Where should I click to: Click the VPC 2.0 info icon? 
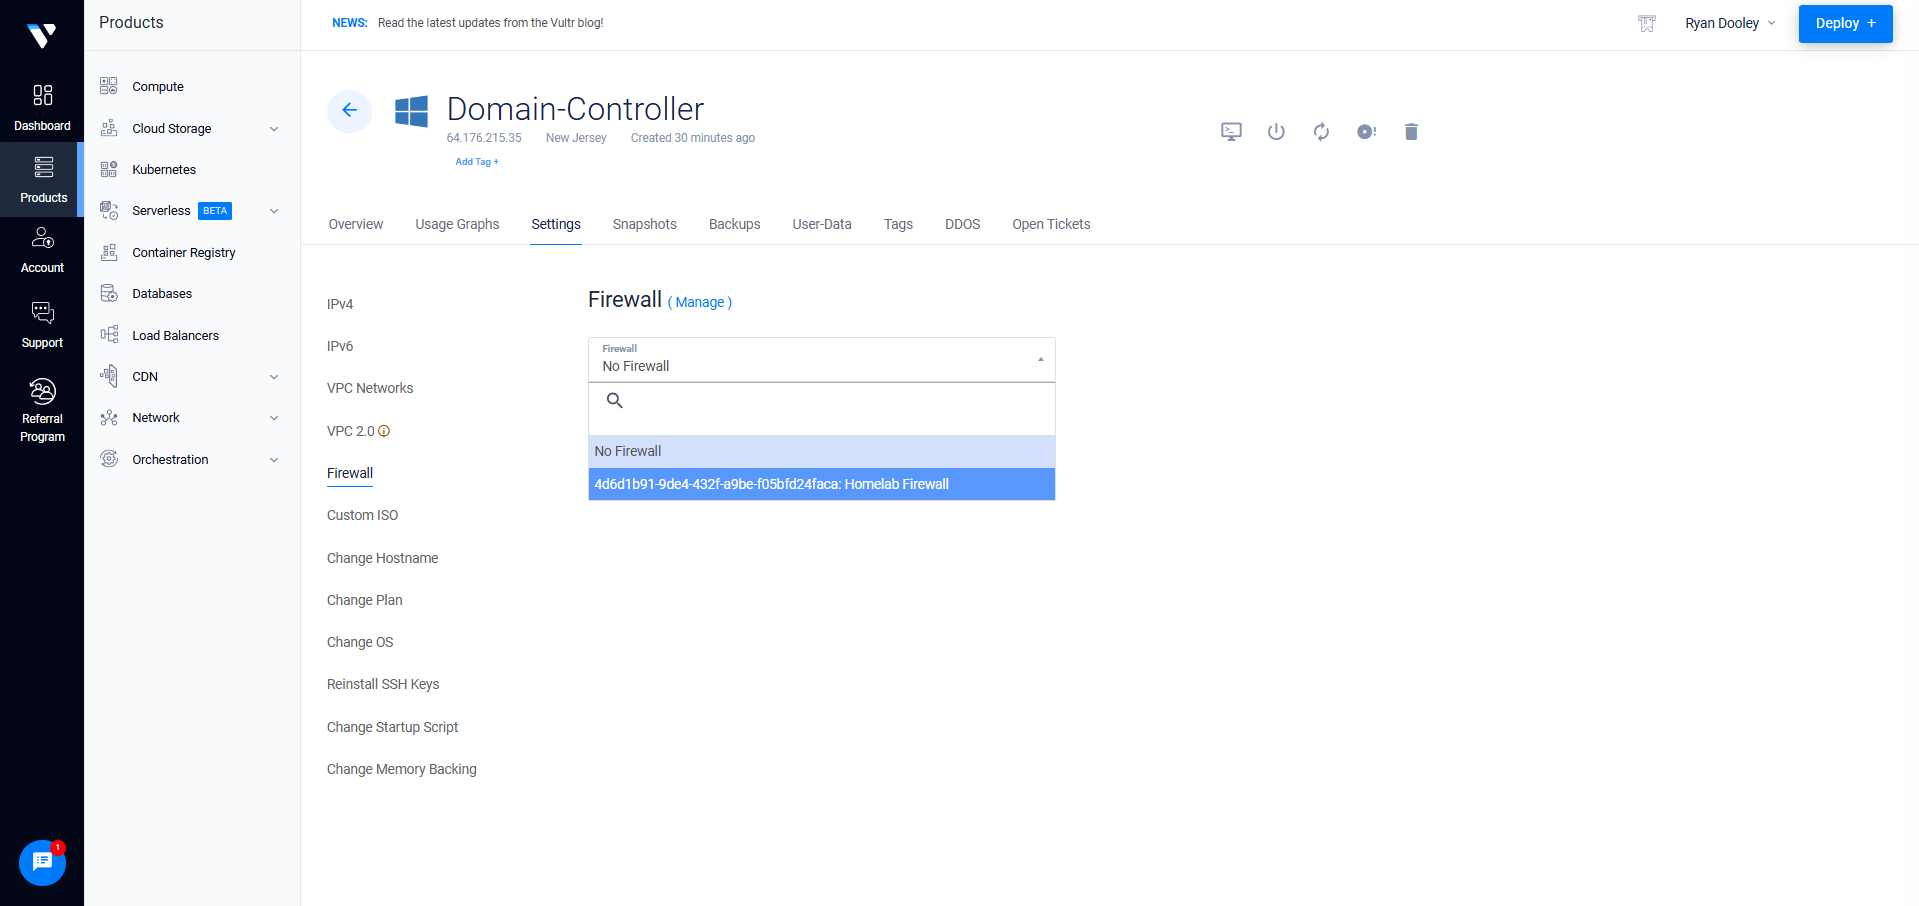coord(384,431)
